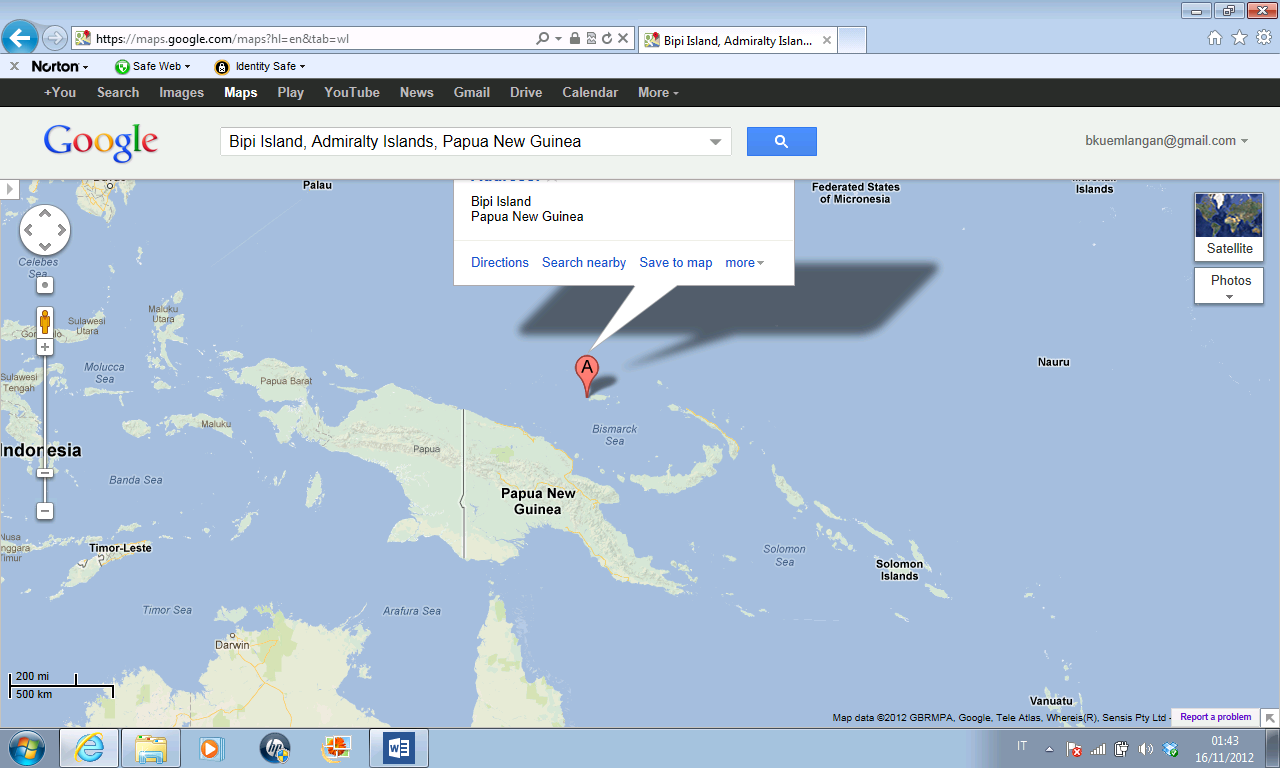Switch to the Bipi Island browser tab
Viewport: 1280px width, 768px height.
(x=738, y=40)
